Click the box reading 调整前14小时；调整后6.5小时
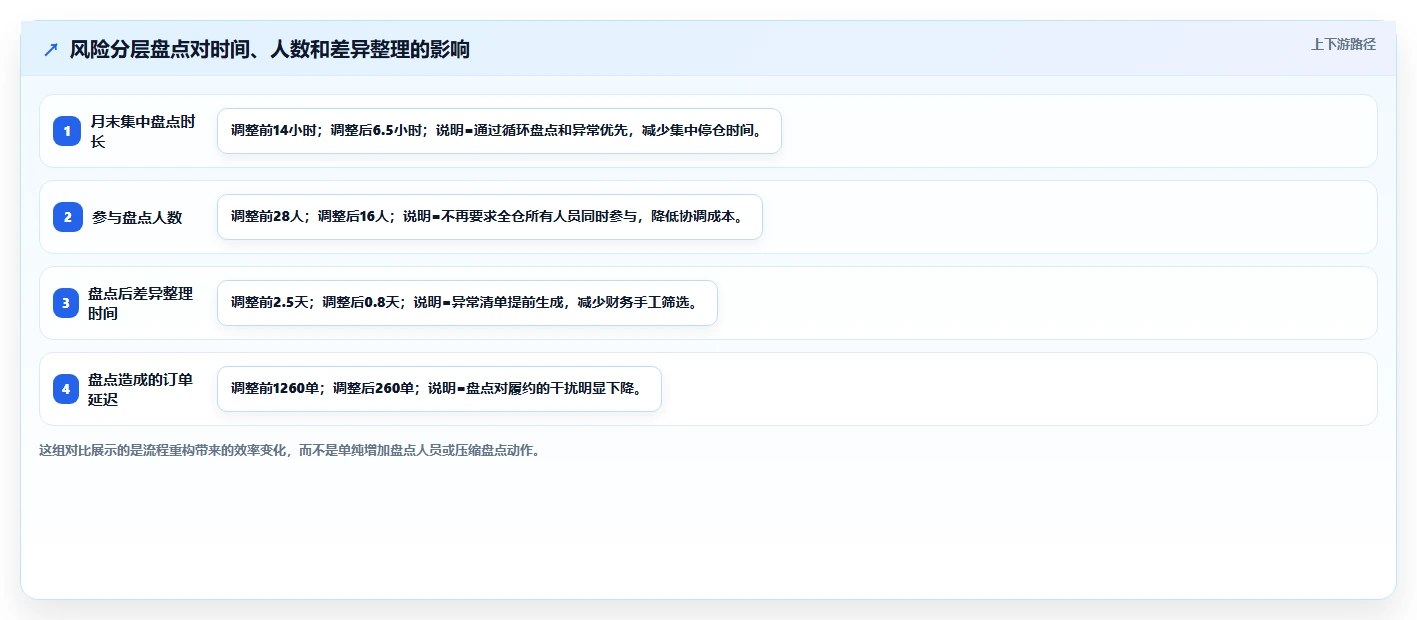This screenshot has height=620, width=1417. point(499,131)
